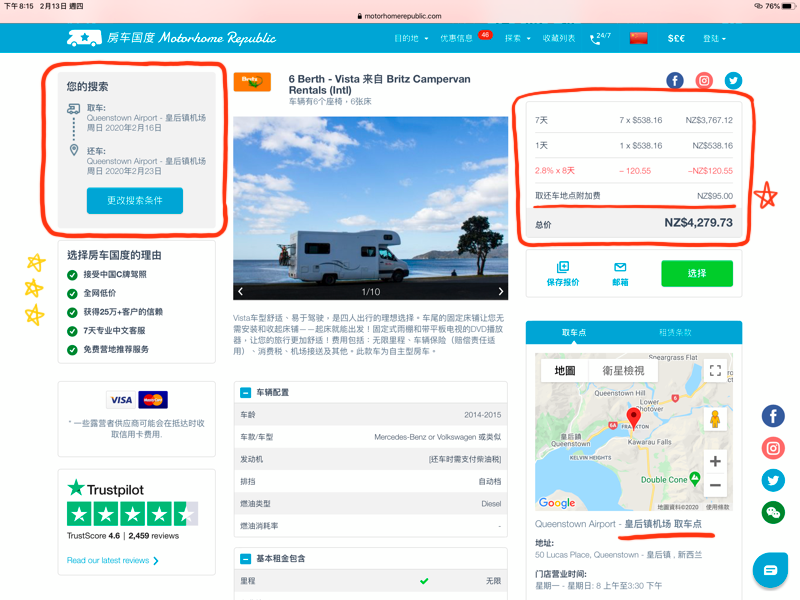This screenshot has width=800, height=600.
Task: Open the 24/7 phone contact icon
Action: (600, 38)
